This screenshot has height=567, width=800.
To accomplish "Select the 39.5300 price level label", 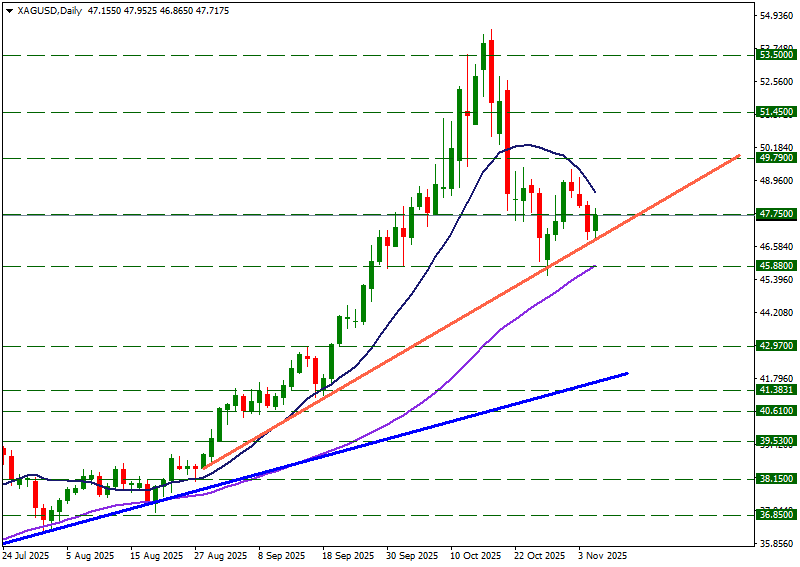I will [x=776, y=440].
